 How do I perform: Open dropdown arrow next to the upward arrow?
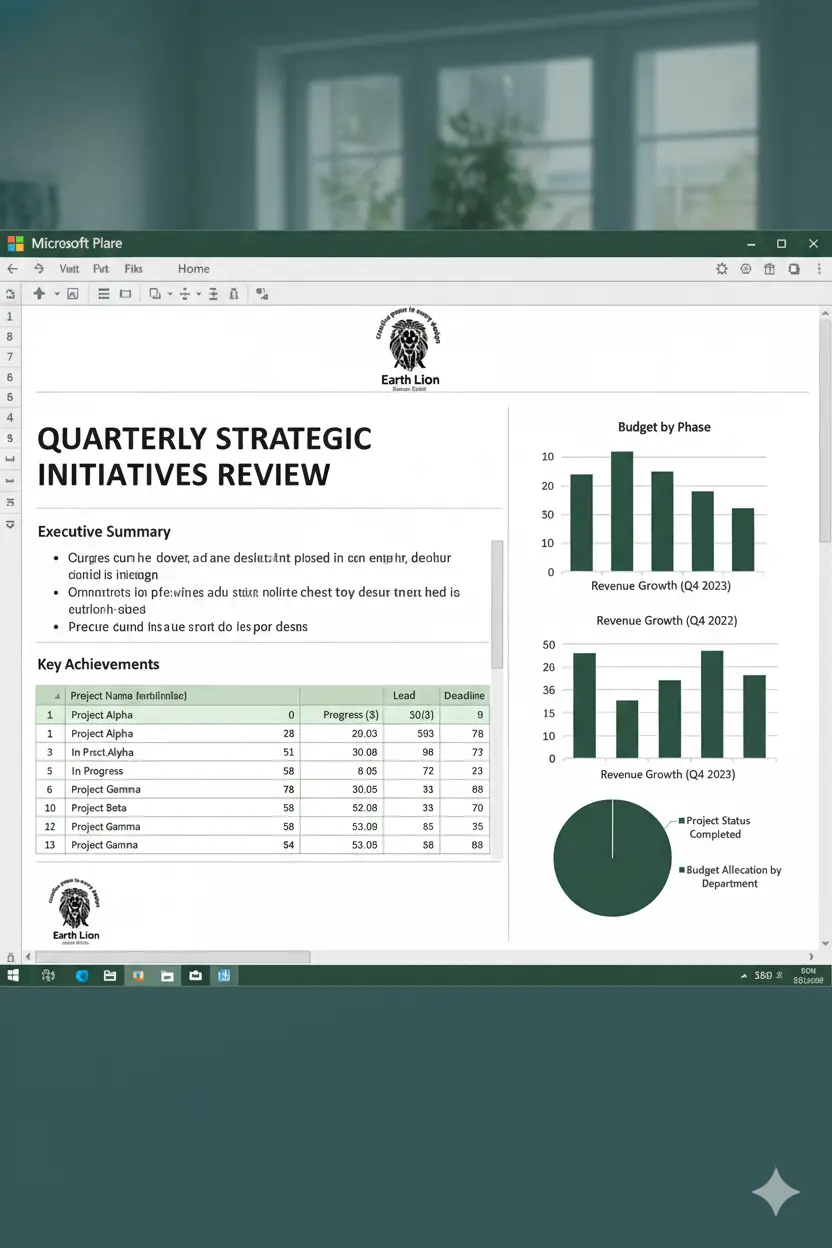tap(57, 294)
